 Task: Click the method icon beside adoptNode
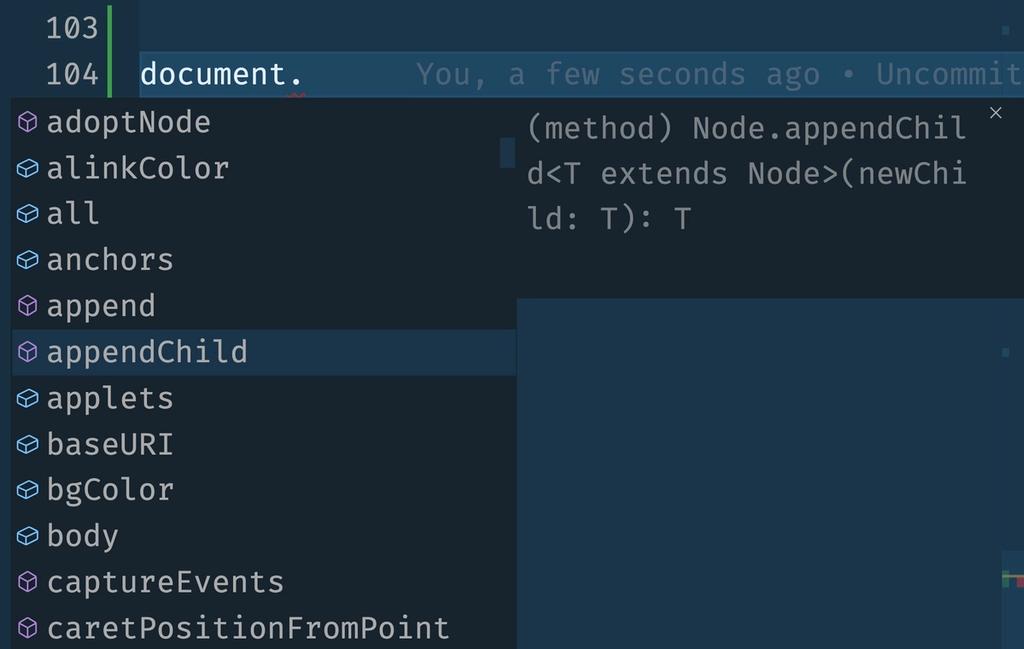(27, 122)
